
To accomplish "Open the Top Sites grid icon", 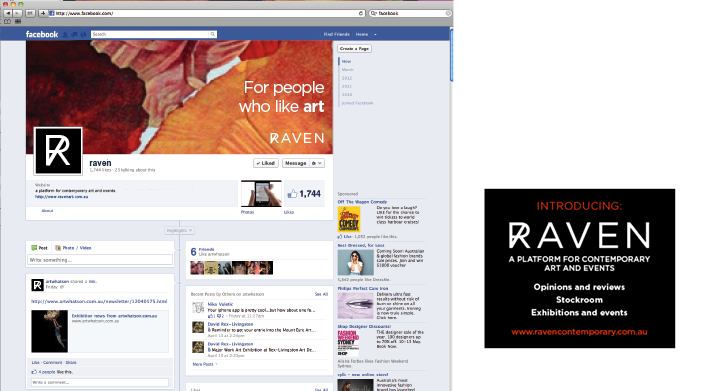I will point(18,21).
